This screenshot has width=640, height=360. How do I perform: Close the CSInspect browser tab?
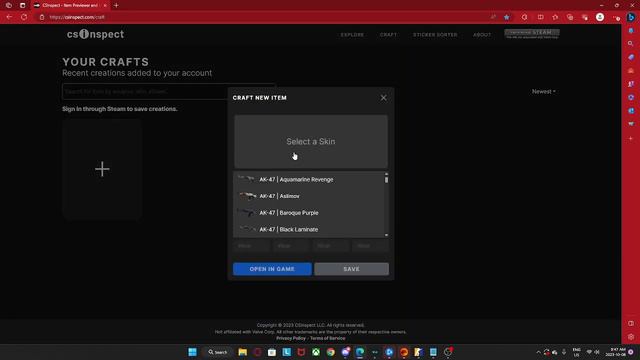(105, 5)
